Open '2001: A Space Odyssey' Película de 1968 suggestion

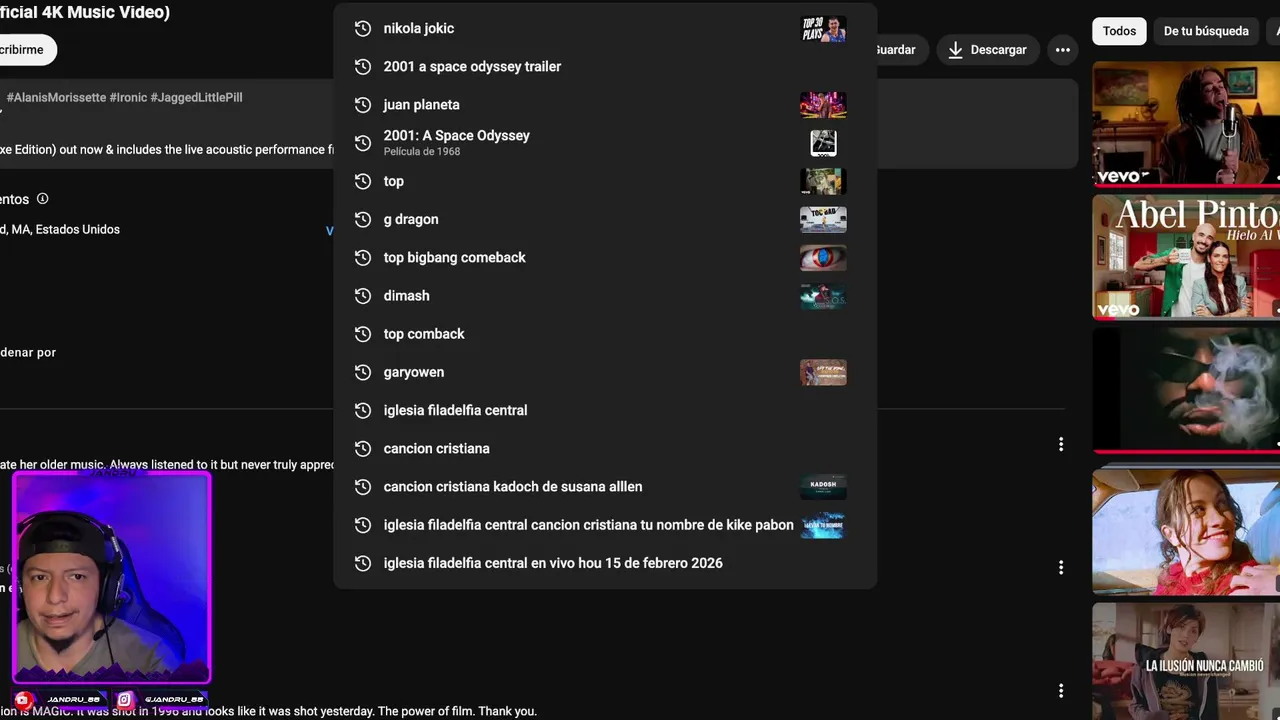pyautogui.click(x=605, y=143)
